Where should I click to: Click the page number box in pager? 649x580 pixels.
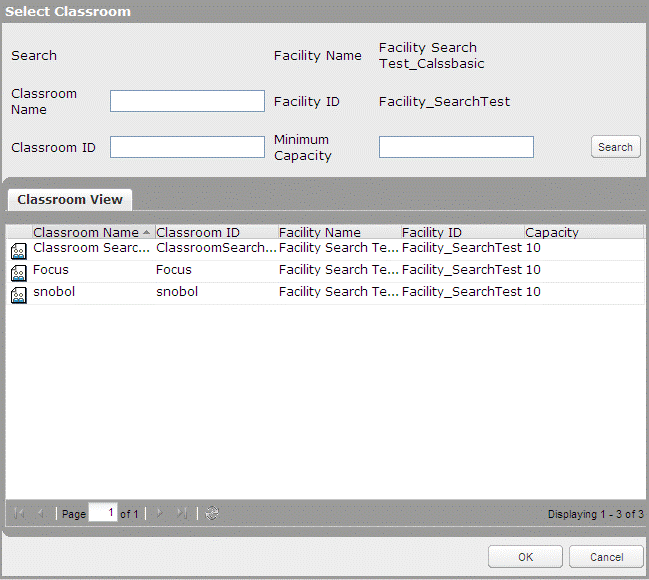click(102, 513)
